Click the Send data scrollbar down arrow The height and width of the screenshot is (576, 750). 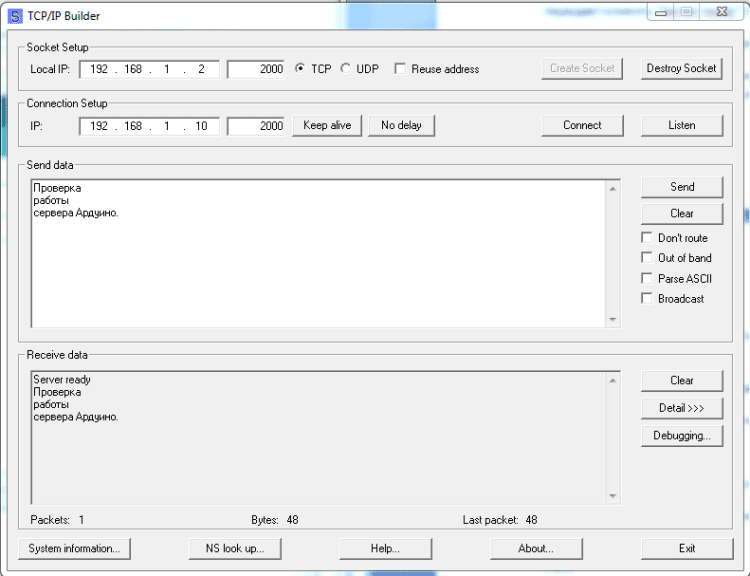tap(613, 319)
